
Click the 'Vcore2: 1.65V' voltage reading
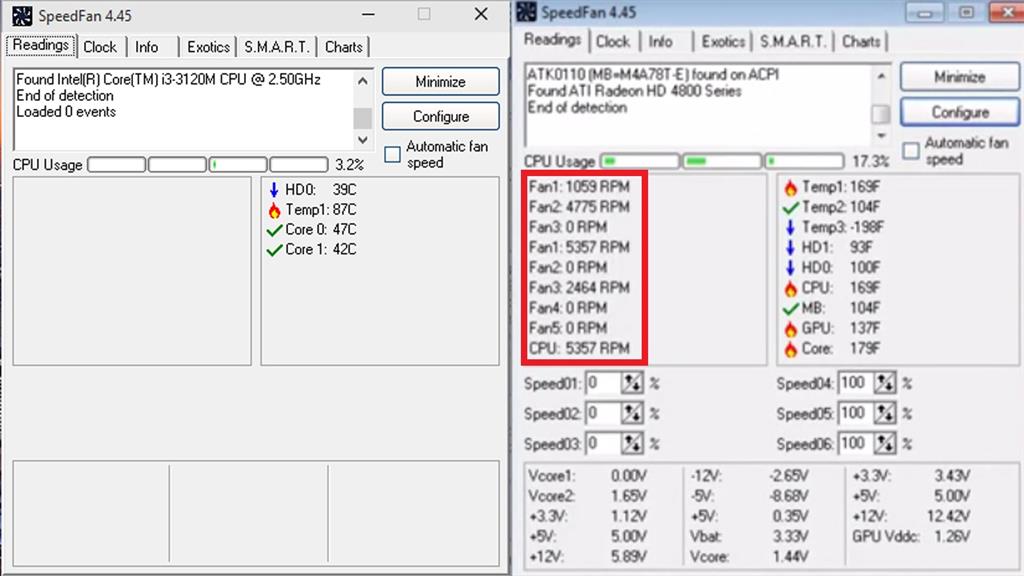click(588, 496)
